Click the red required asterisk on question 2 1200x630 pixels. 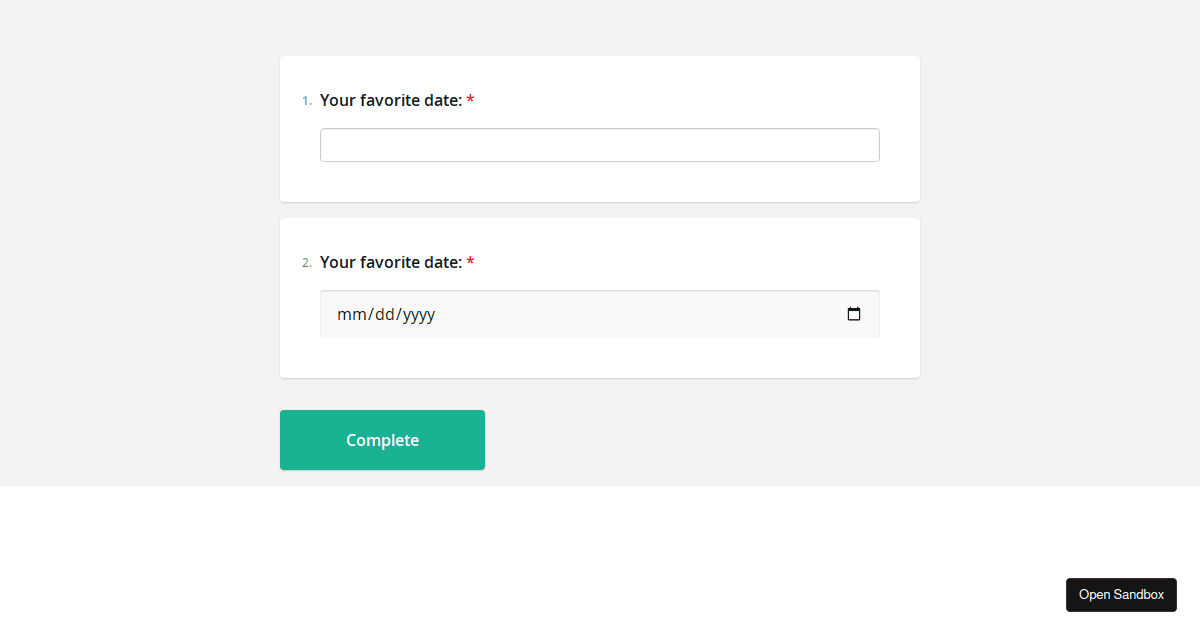[x=470, y=262]
